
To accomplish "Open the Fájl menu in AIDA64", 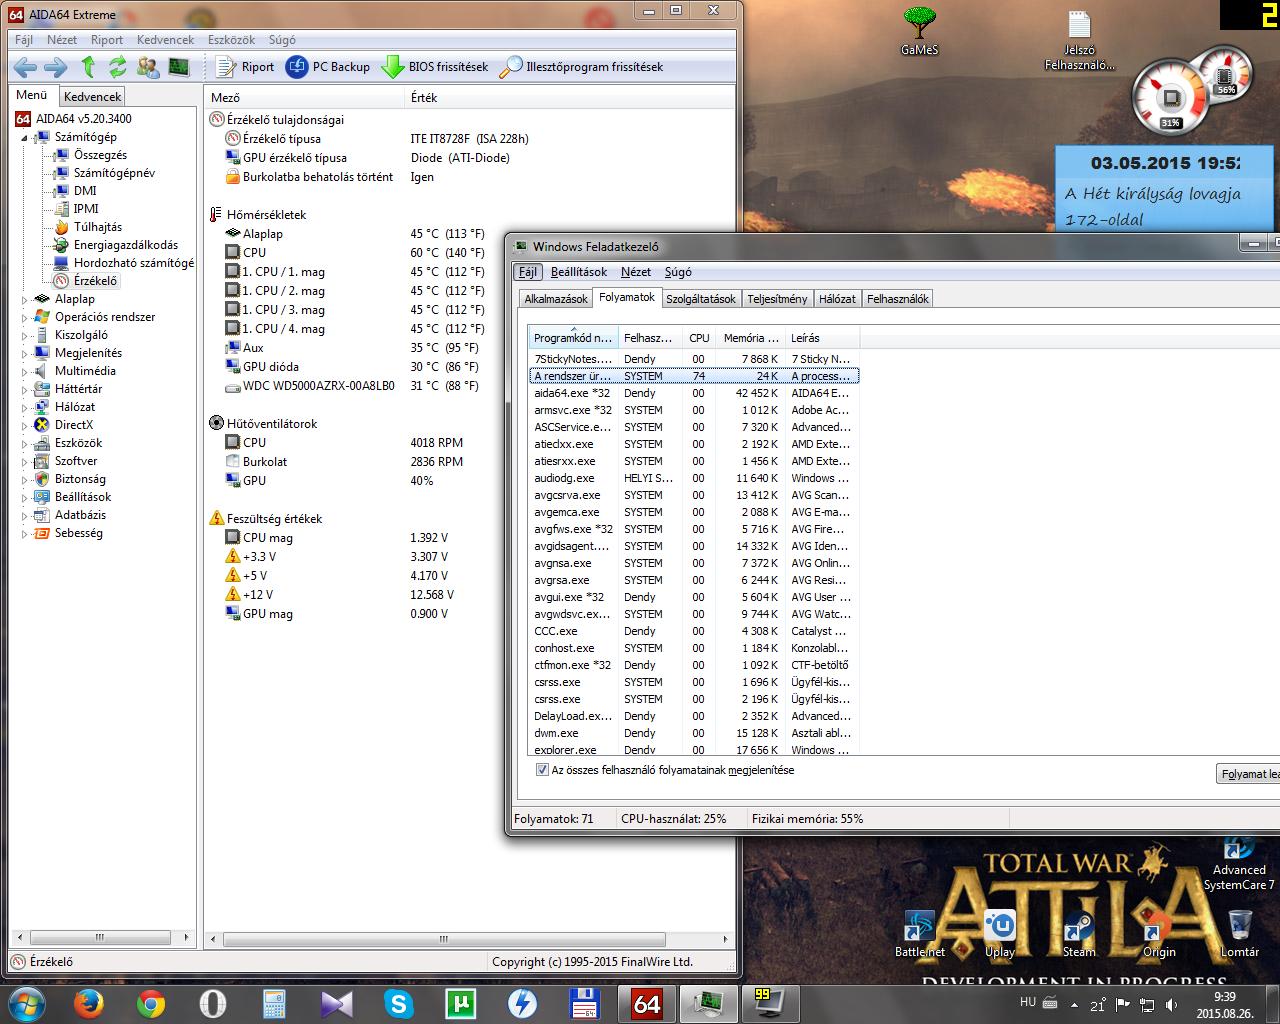I will 24,40.
